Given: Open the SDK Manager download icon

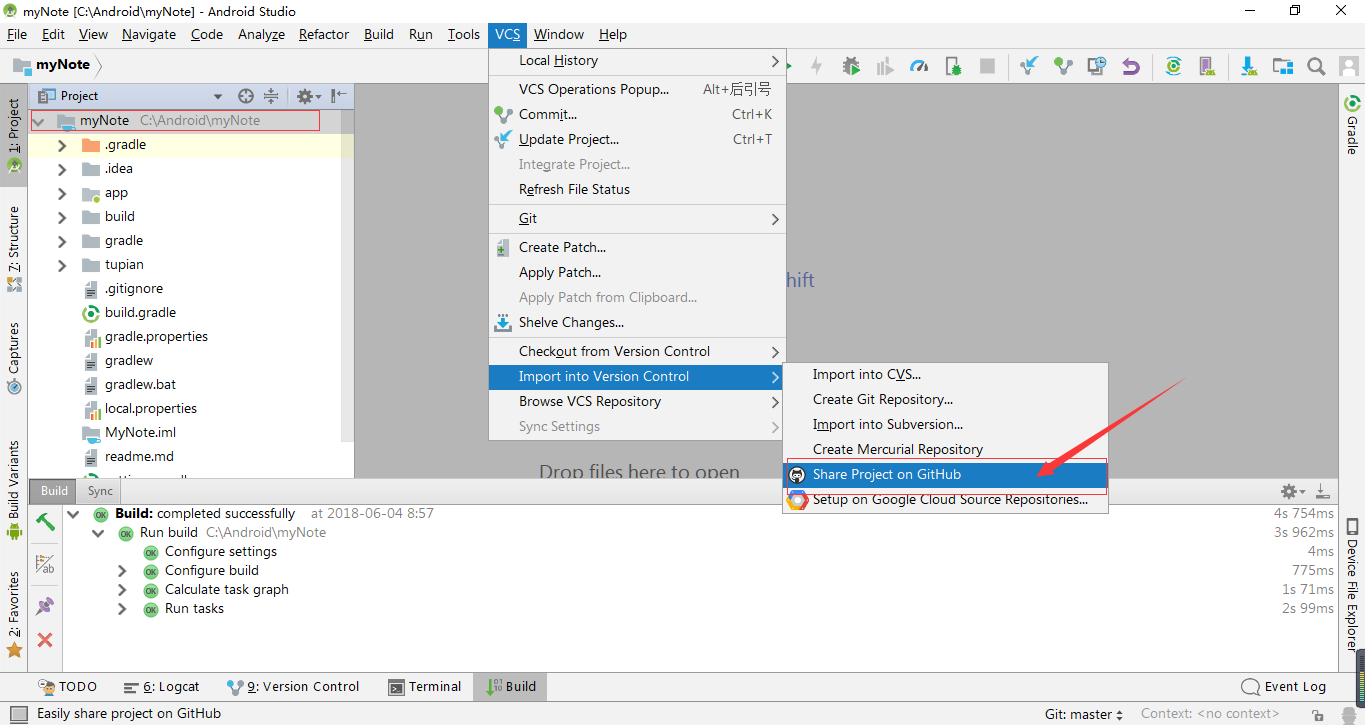Looking at the screenshot, I should pyautogui.click(x=1249, y=66).
